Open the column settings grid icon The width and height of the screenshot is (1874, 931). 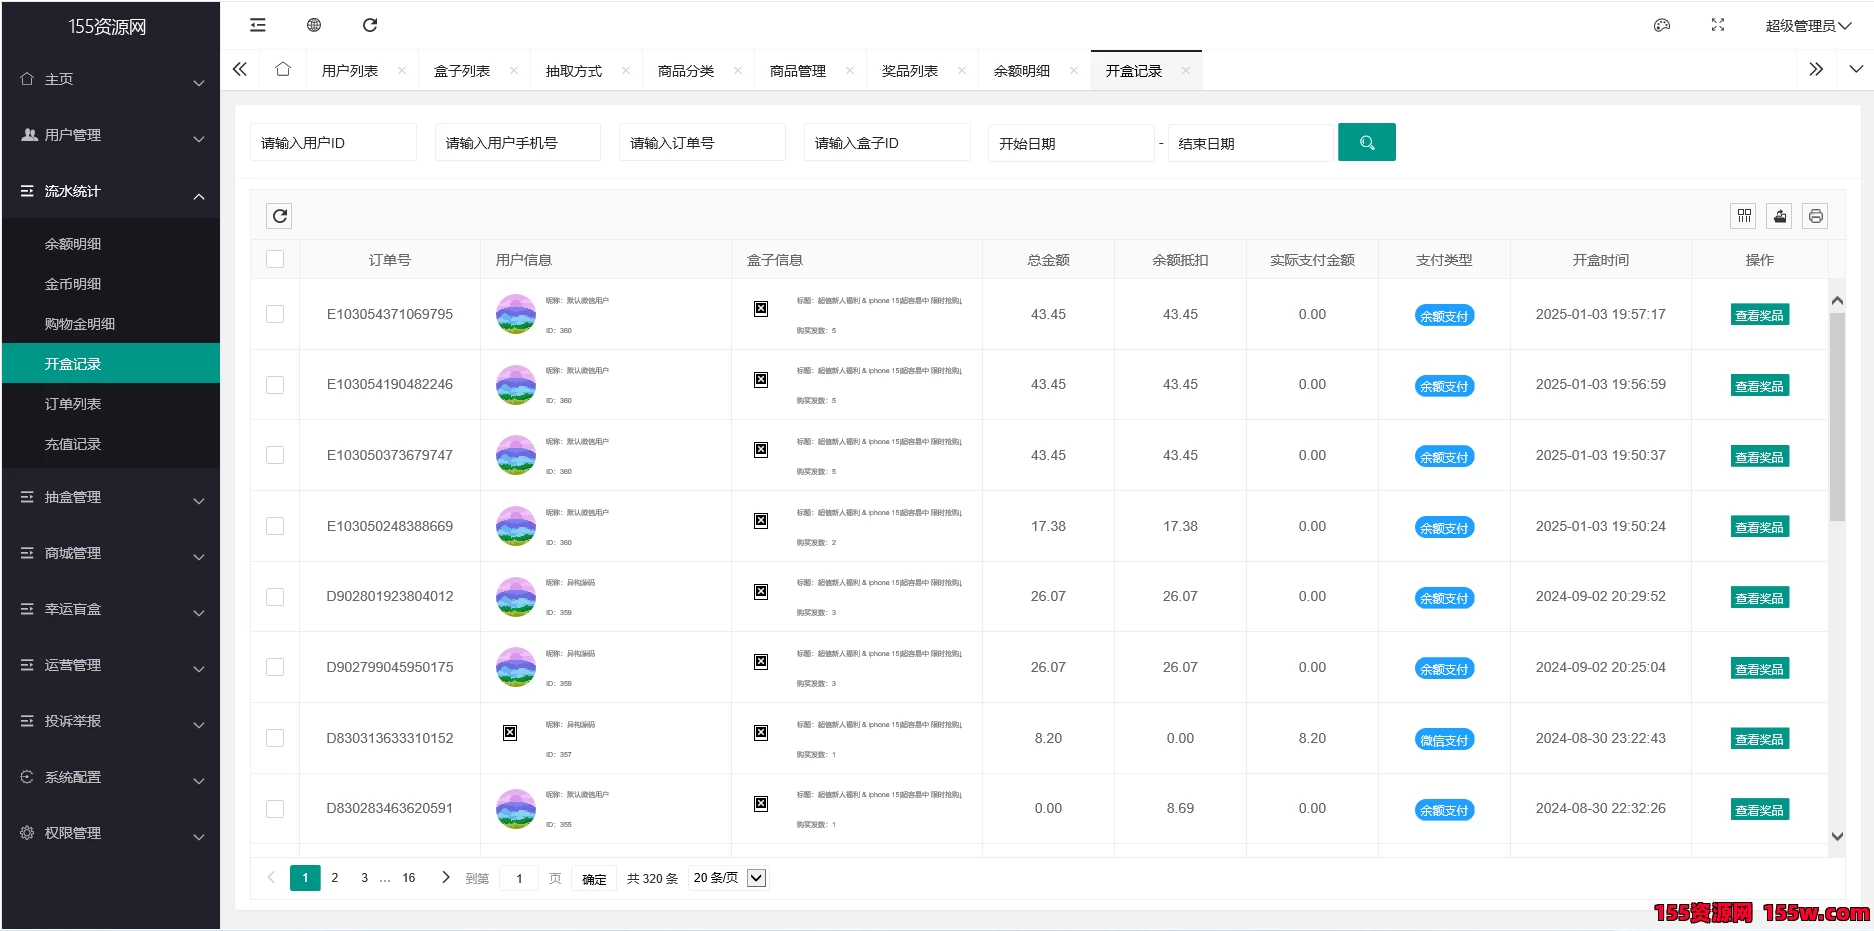pos(1743,215)
